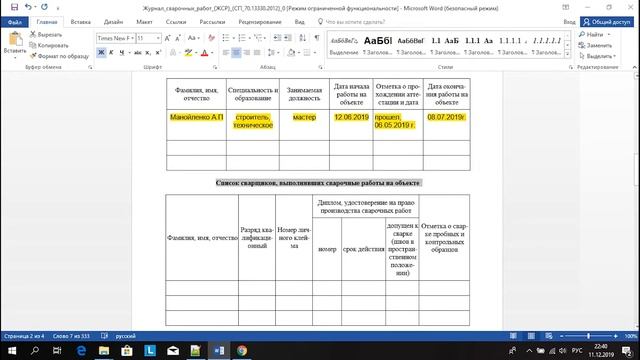Save the document with the floppy icon
The height and width of the screenshot is (360, 640).
coord(15,7)
